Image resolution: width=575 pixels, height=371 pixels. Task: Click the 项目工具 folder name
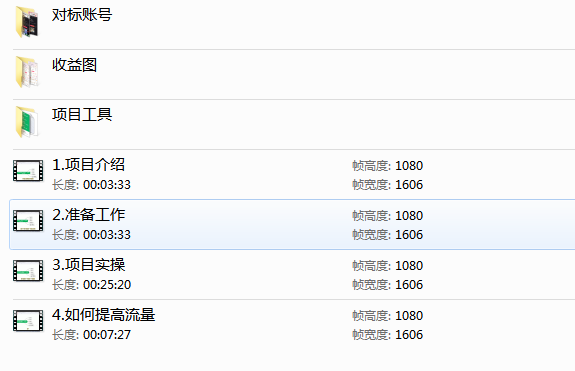coord(82,115)
